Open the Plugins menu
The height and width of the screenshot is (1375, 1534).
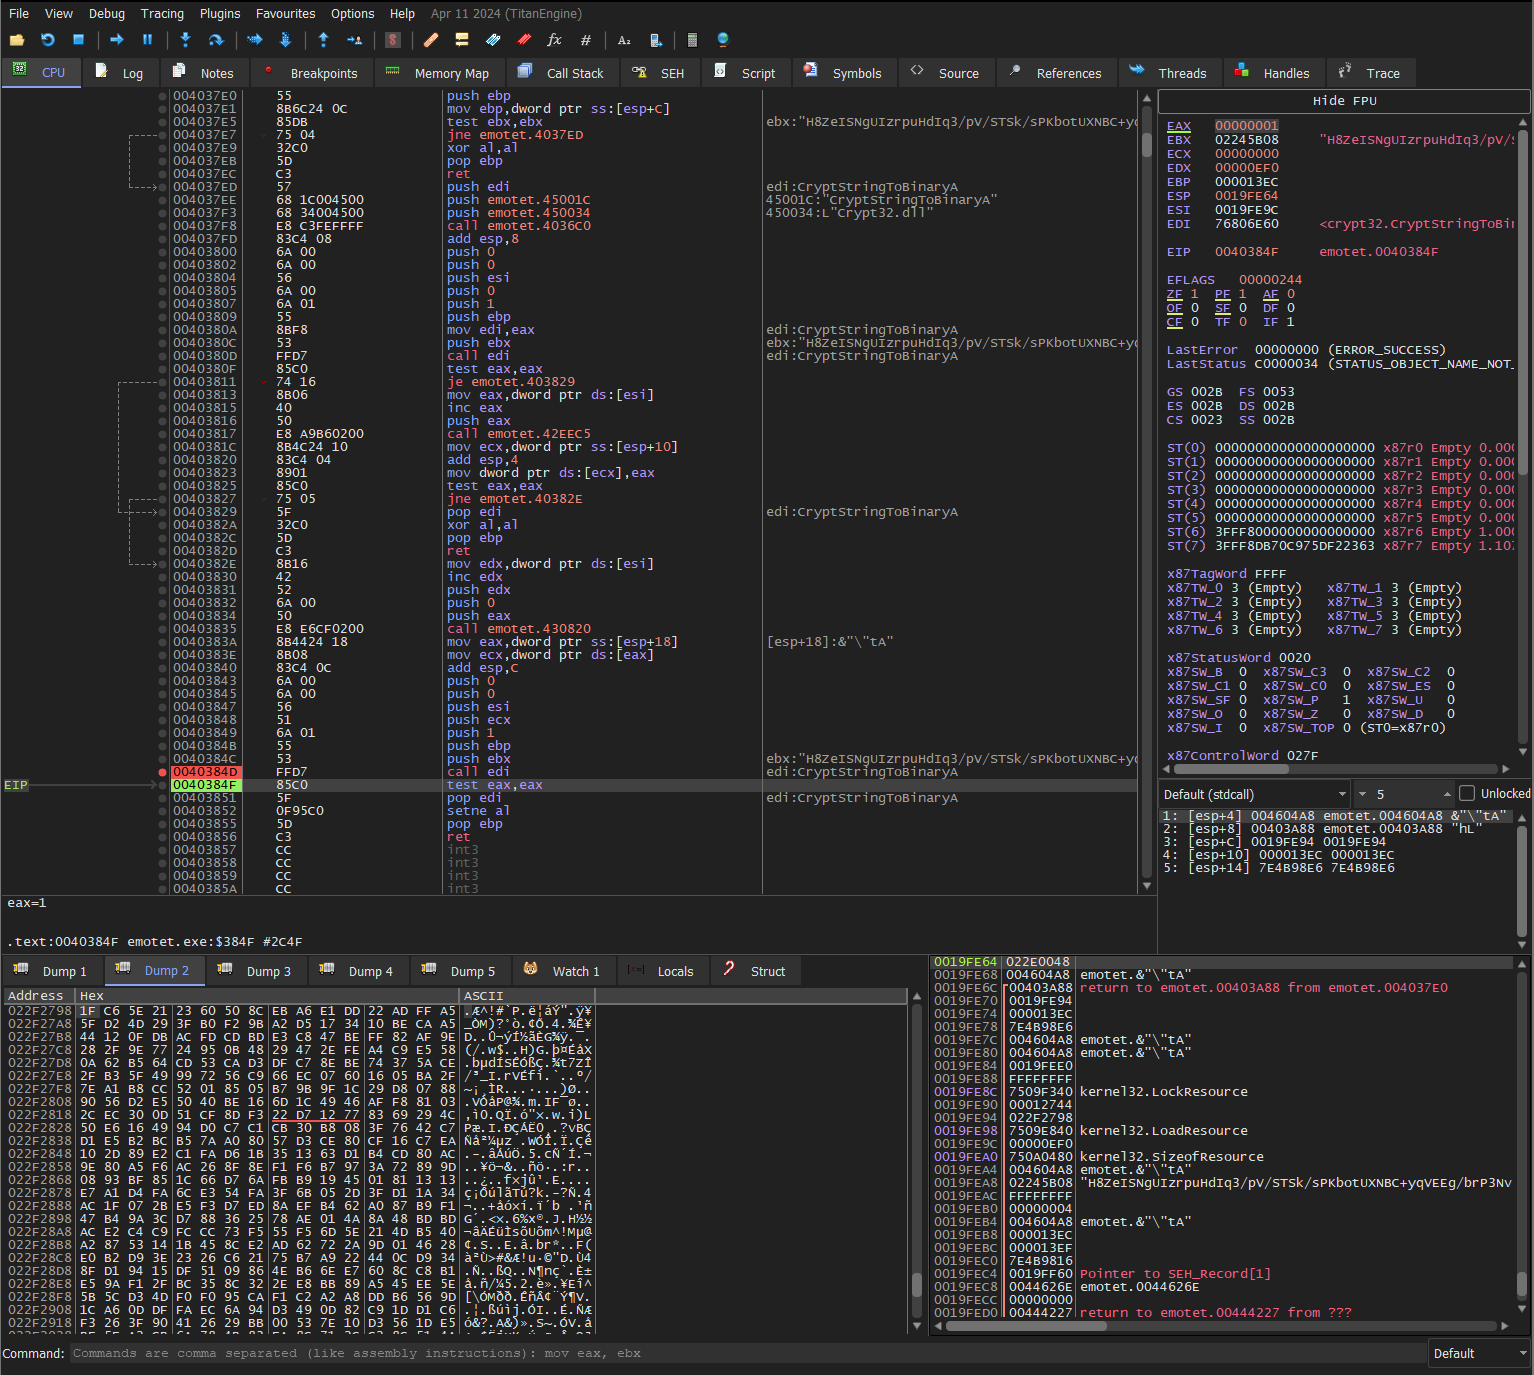point(220,14)
